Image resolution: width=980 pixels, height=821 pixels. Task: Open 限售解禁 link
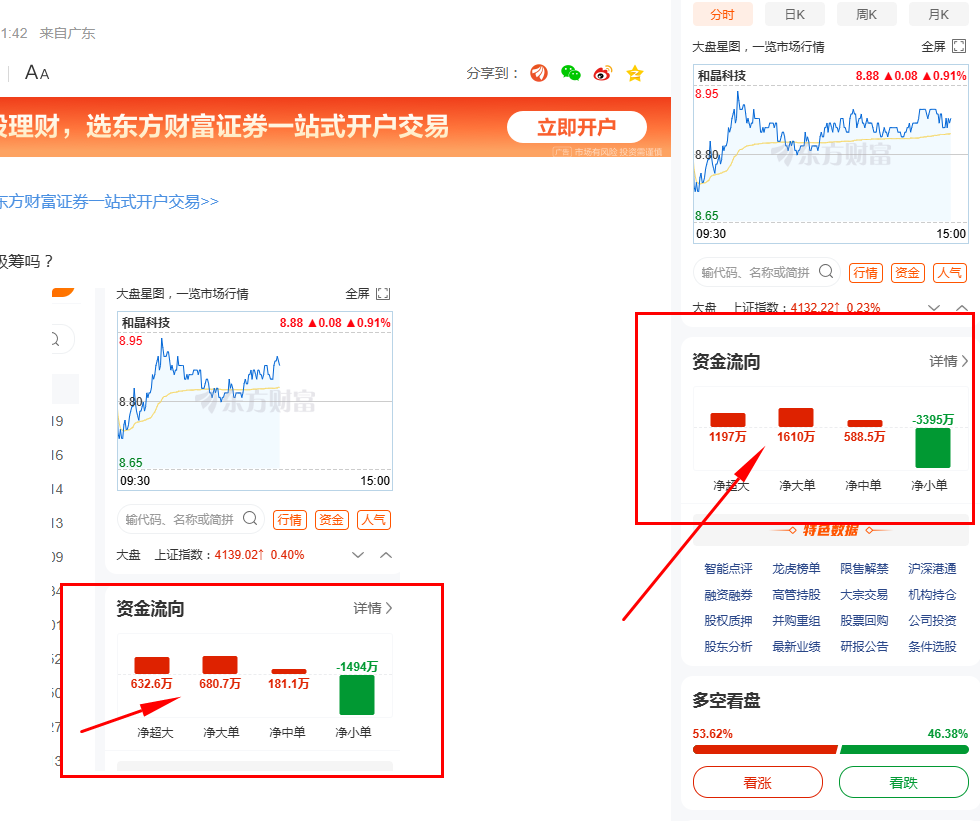pos(864,569)
